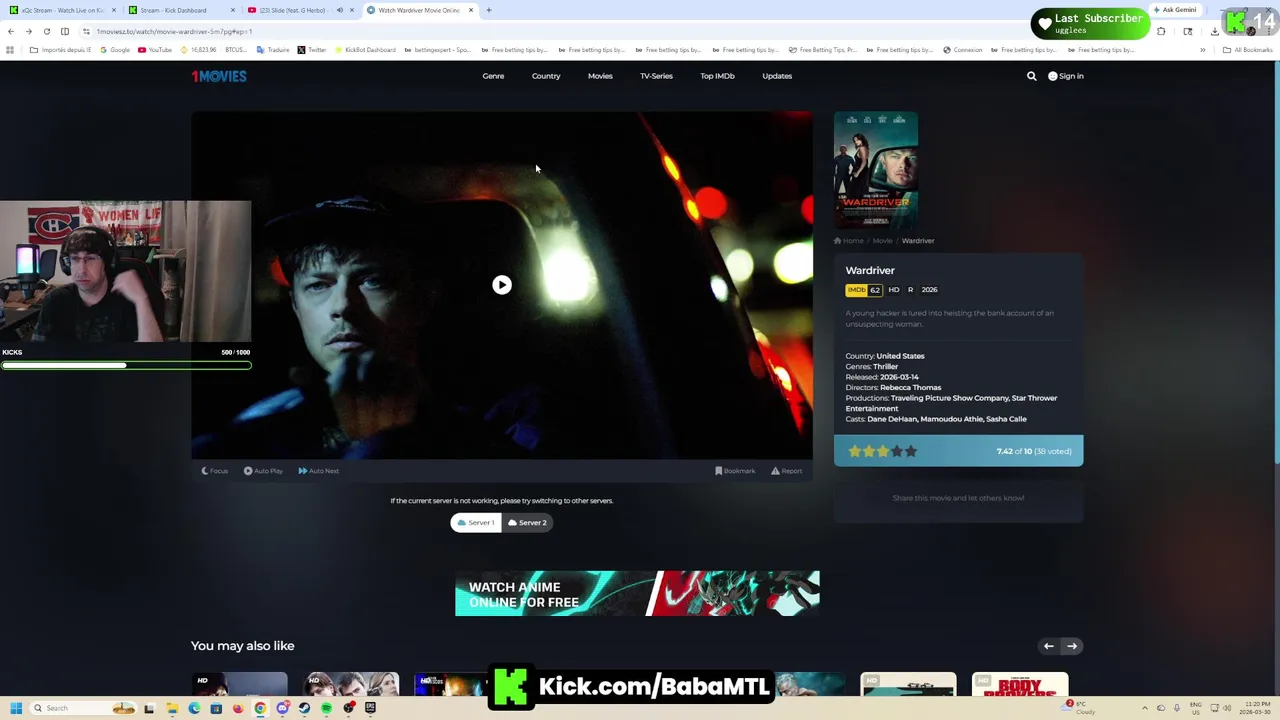This screenshot has width=1280, height=720.
Task: Toggle the Auto Next option
Action: (319, 471)
